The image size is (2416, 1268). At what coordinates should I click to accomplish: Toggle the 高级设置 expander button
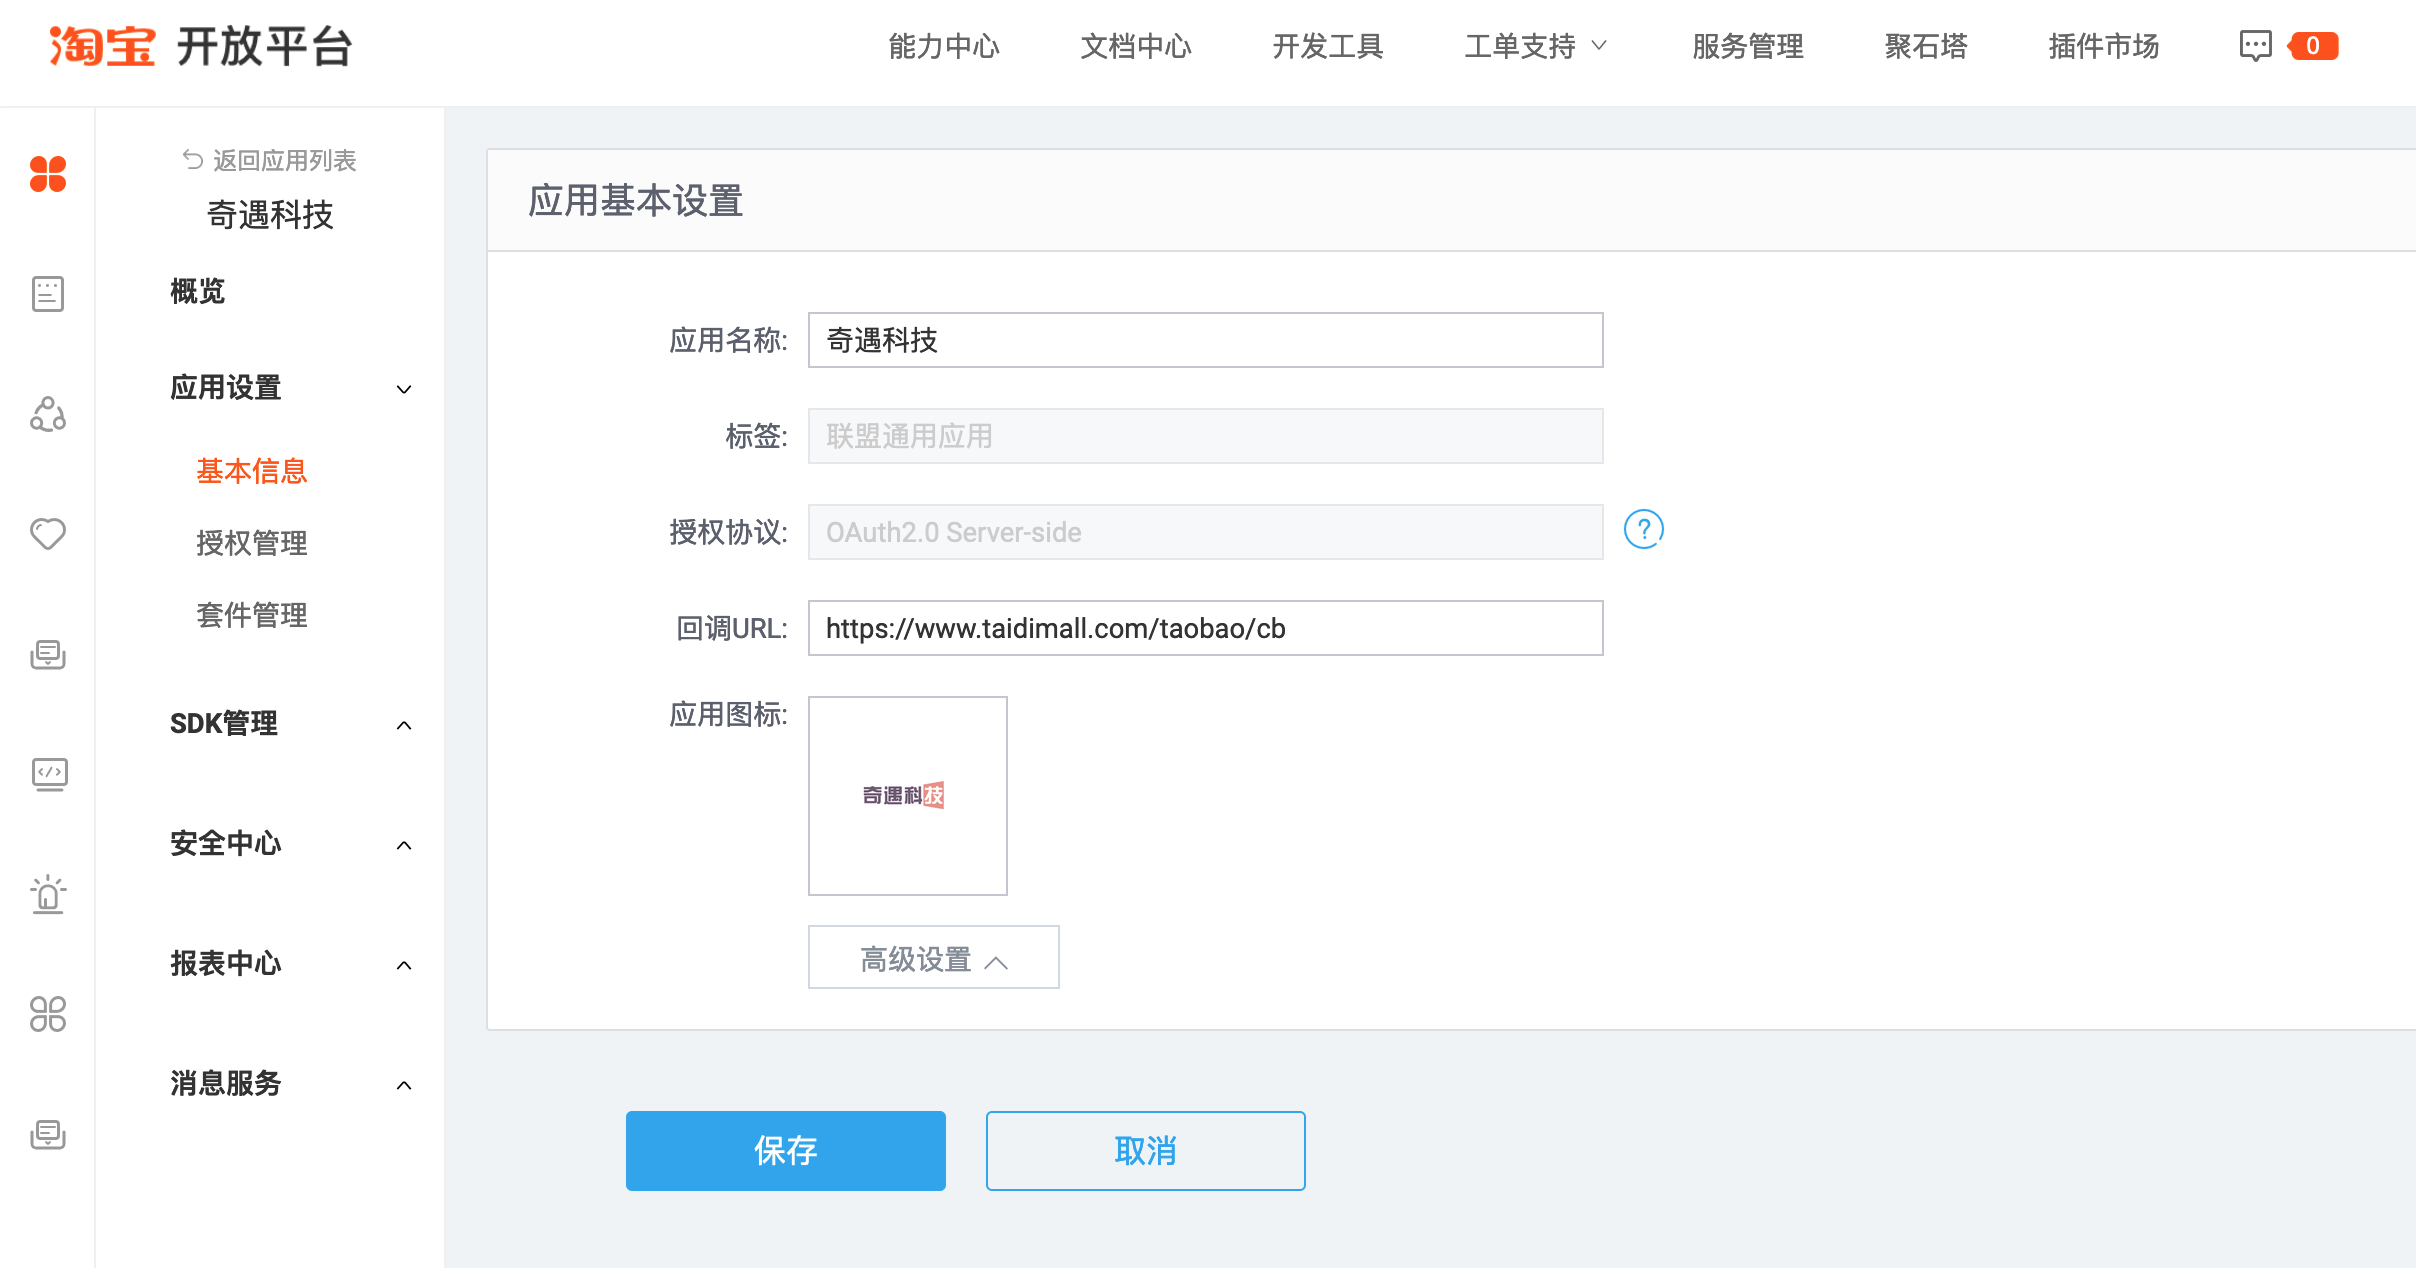(933, 958)
